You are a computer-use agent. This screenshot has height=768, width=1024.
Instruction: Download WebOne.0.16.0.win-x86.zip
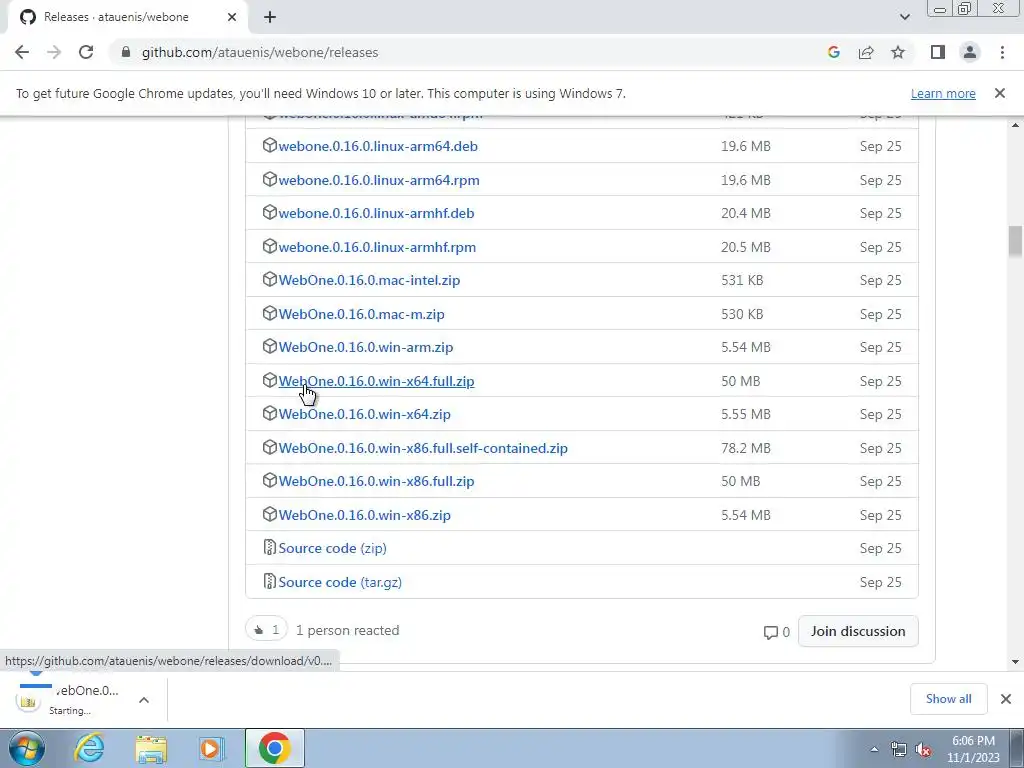pyautogui.click(x=364, y=515)
